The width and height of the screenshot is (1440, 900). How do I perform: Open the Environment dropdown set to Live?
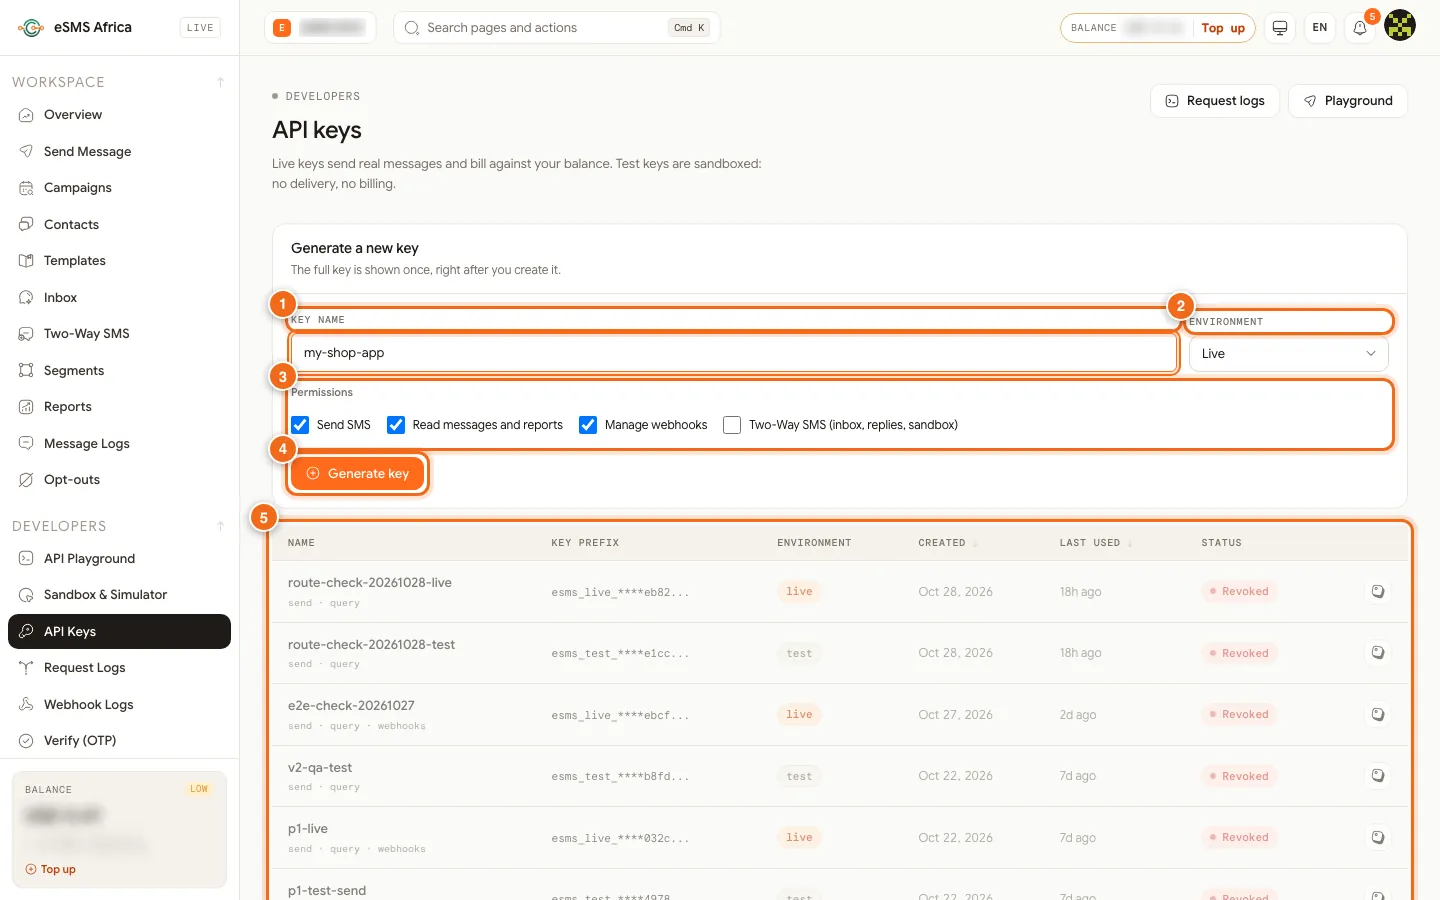1288,354
